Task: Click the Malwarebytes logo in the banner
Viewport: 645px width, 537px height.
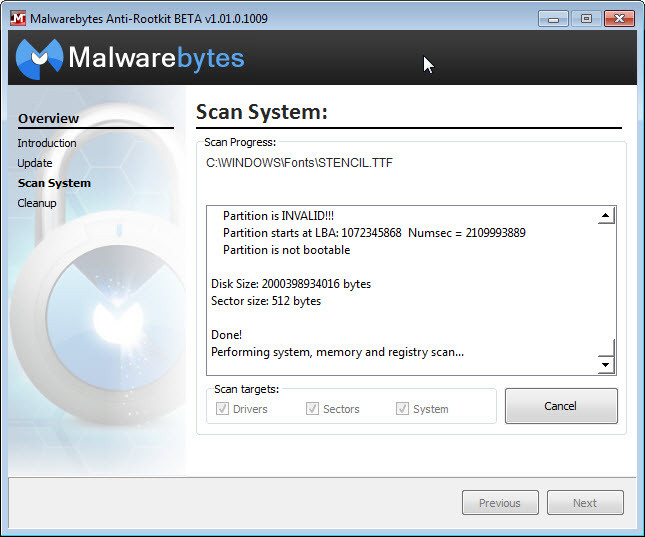Action: click(x=130, y=58)
